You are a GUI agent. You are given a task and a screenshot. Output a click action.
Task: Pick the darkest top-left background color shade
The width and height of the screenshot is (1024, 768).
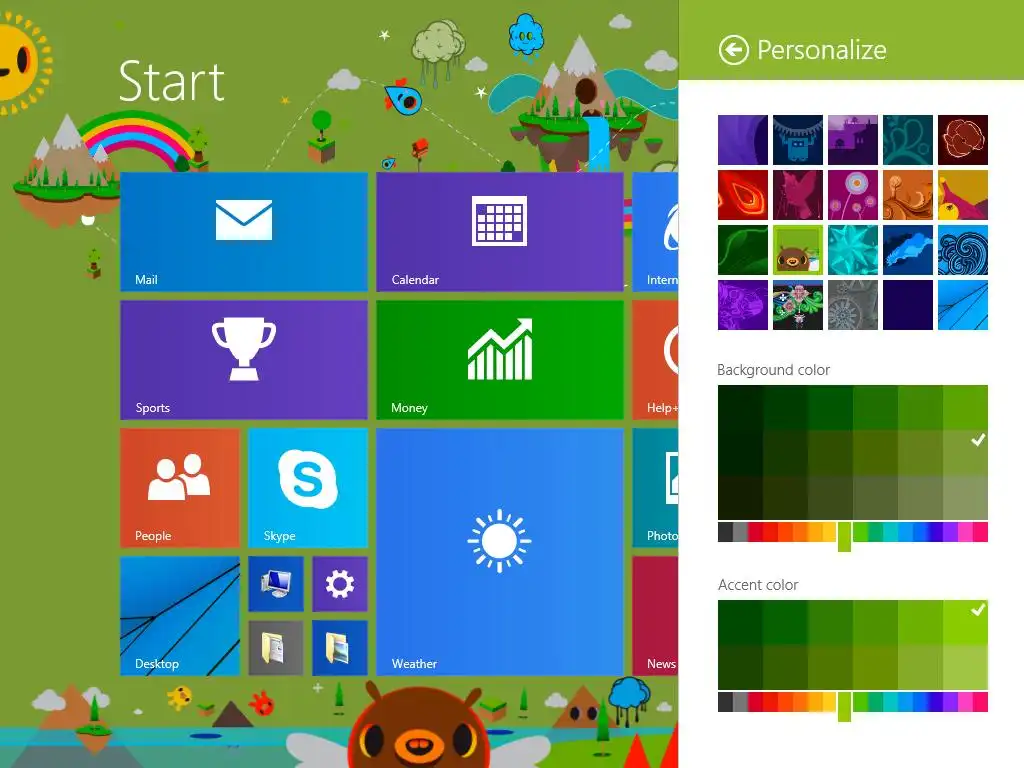tap(741, 408)
